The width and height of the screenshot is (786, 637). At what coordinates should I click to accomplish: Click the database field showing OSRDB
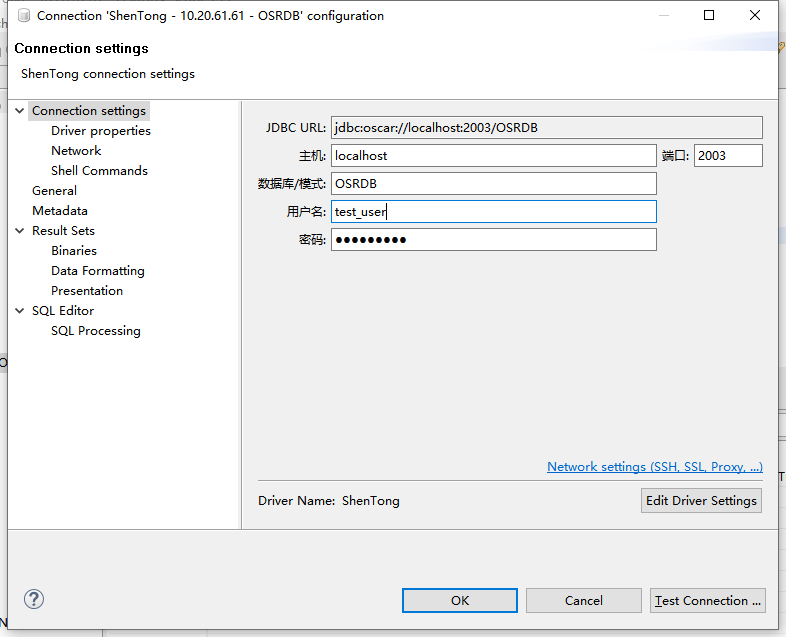click(x=494, y=184)
